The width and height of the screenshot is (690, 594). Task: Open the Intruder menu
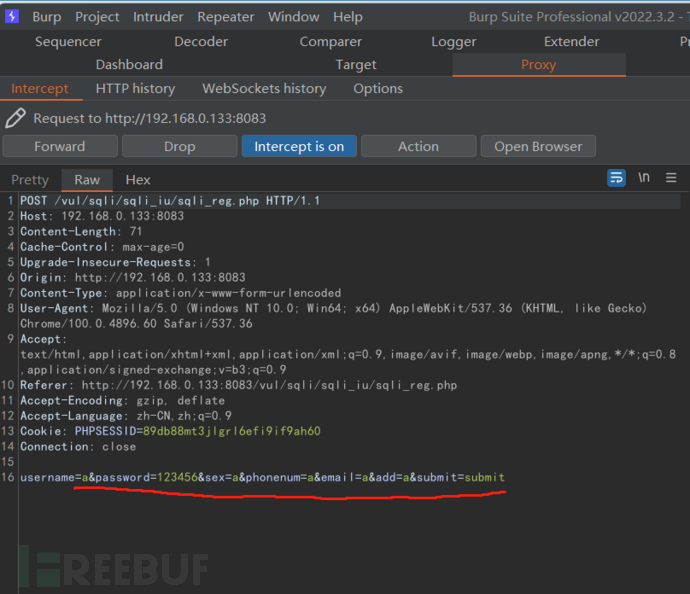click(158, 17)
